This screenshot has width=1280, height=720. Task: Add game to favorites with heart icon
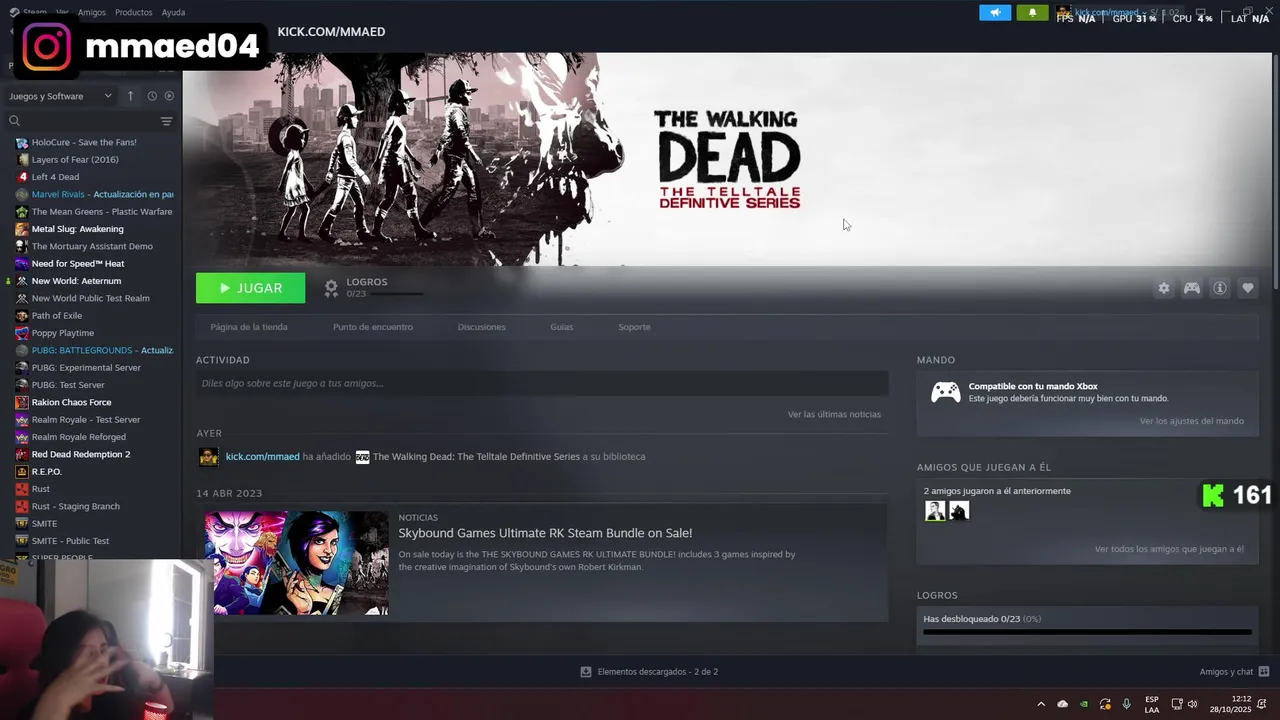pos(1248,288)
